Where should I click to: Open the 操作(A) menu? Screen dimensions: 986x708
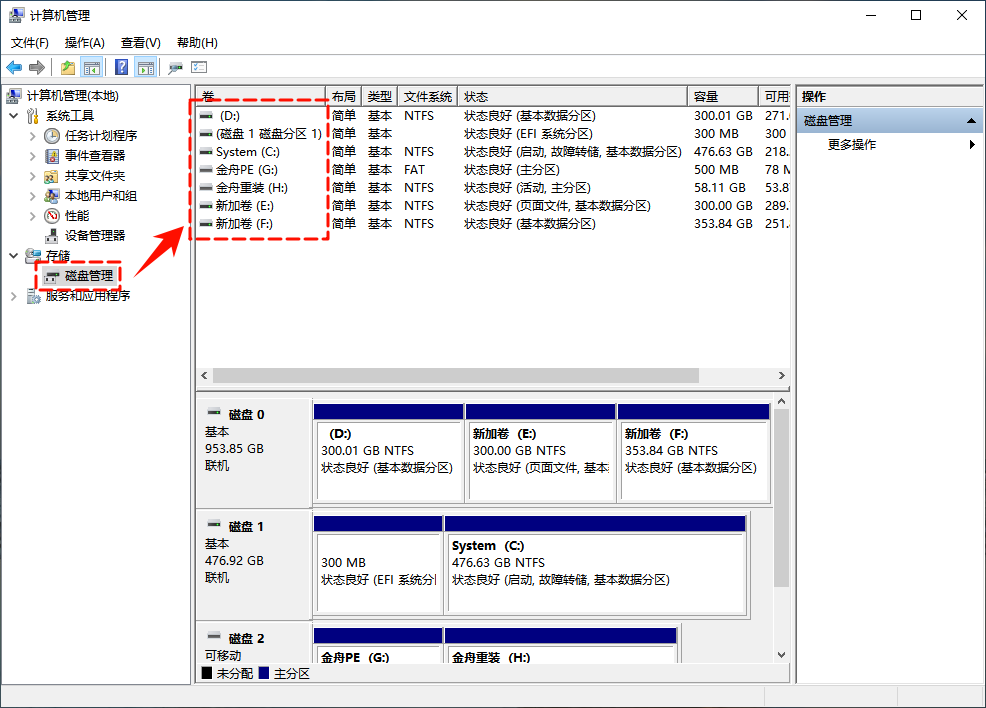tap(84, 42)
